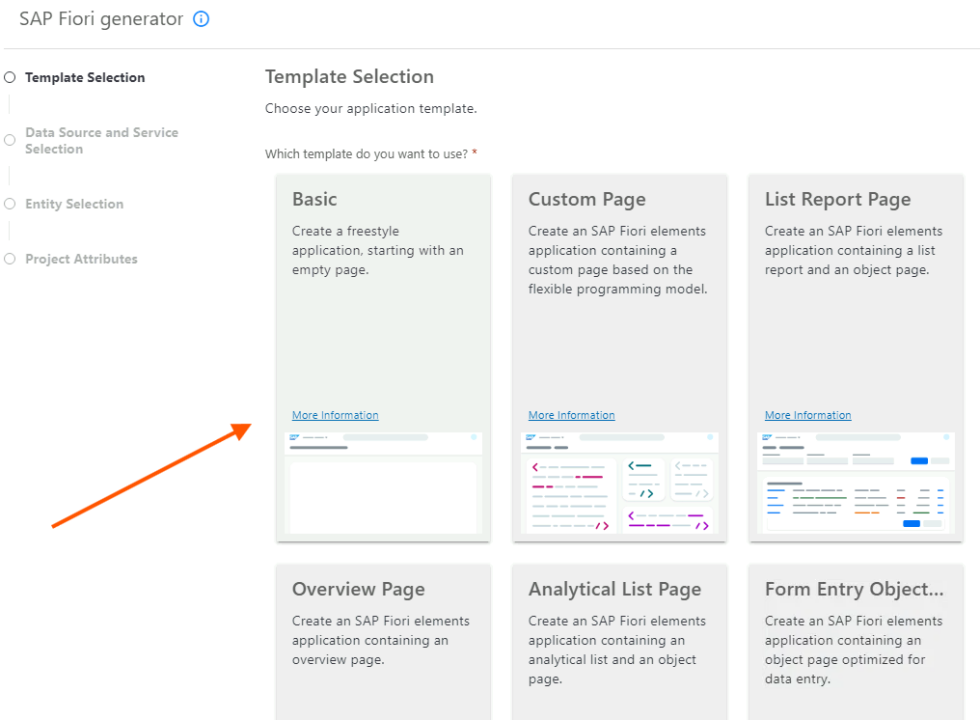Image resolution: width=980 pixels, height=720 pixels.
Task: Select the Project Attributes step
Action: tap(71, 259)
